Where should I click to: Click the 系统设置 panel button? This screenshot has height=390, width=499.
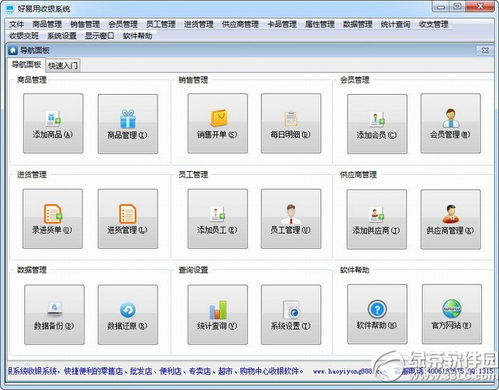[x=291, y=314]
